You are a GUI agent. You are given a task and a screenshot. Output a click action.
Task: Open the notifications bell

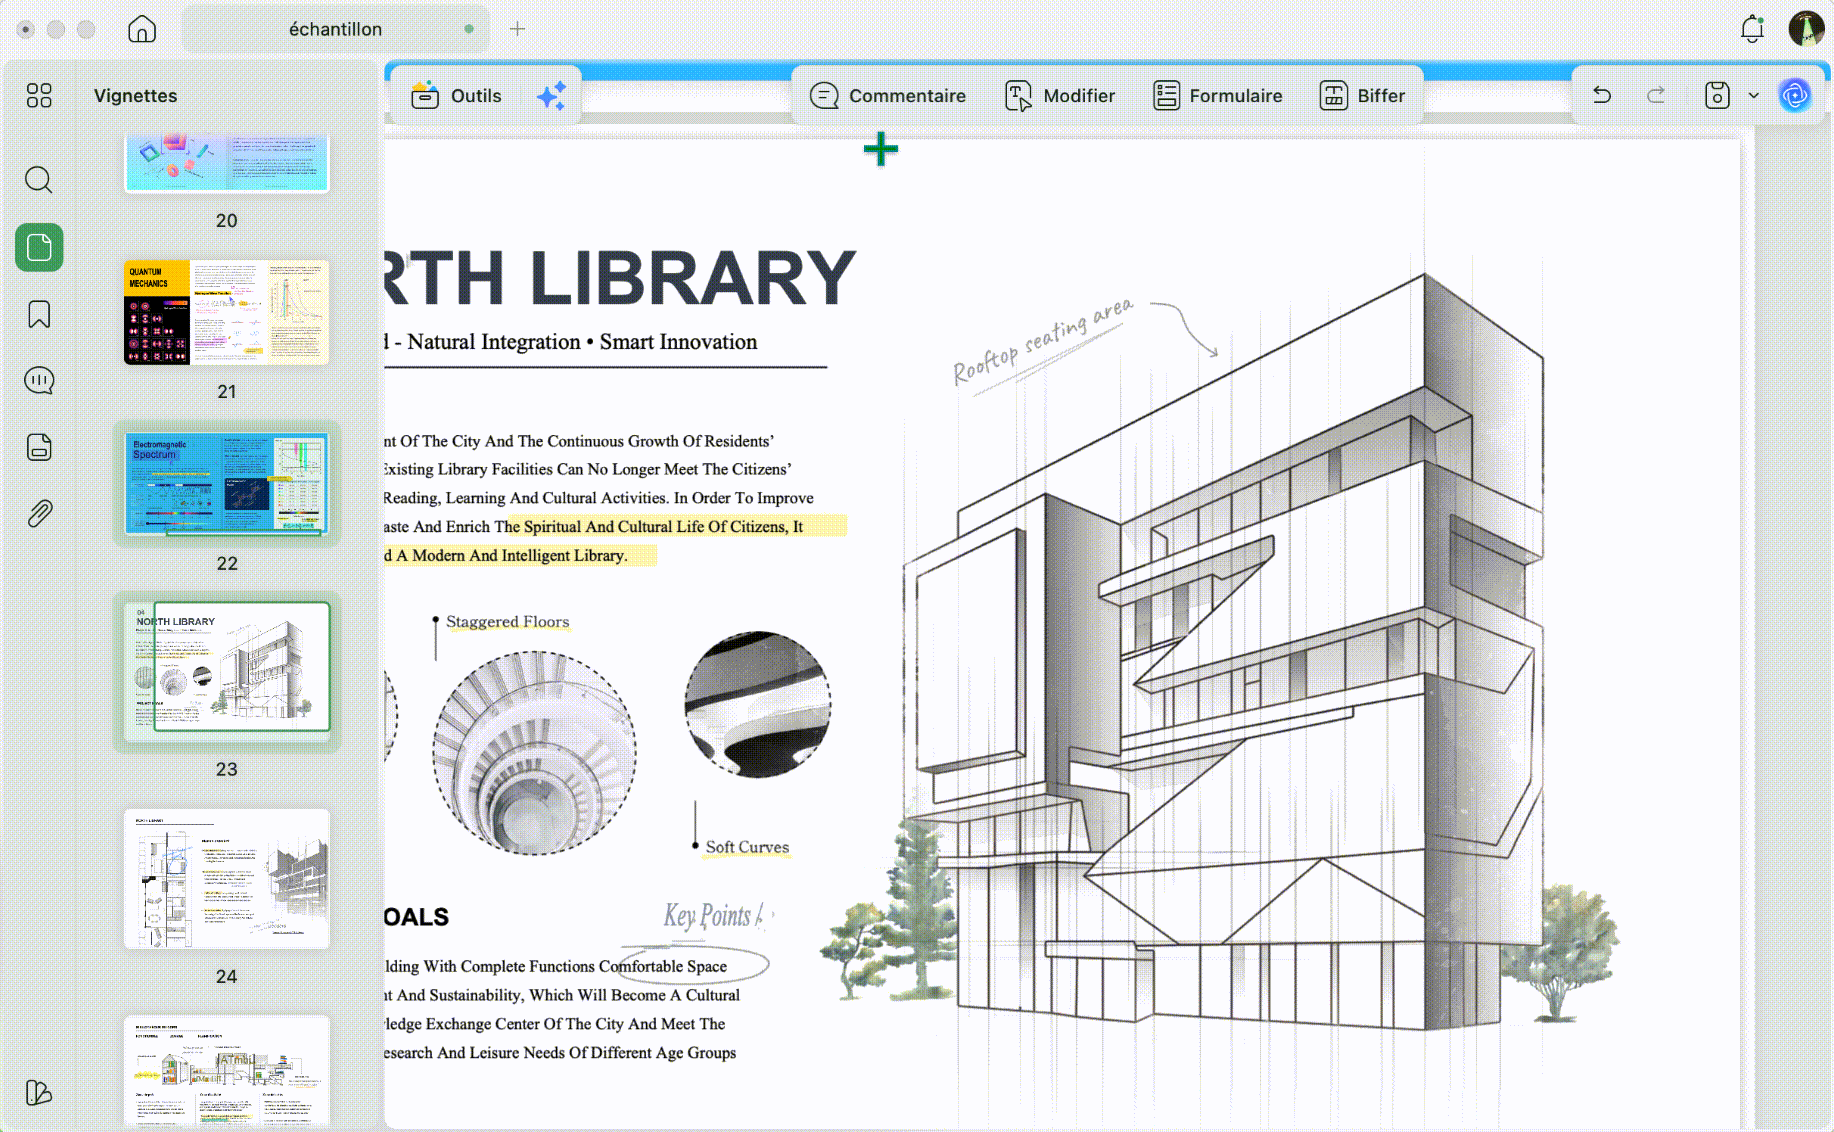pos(1752,29)
